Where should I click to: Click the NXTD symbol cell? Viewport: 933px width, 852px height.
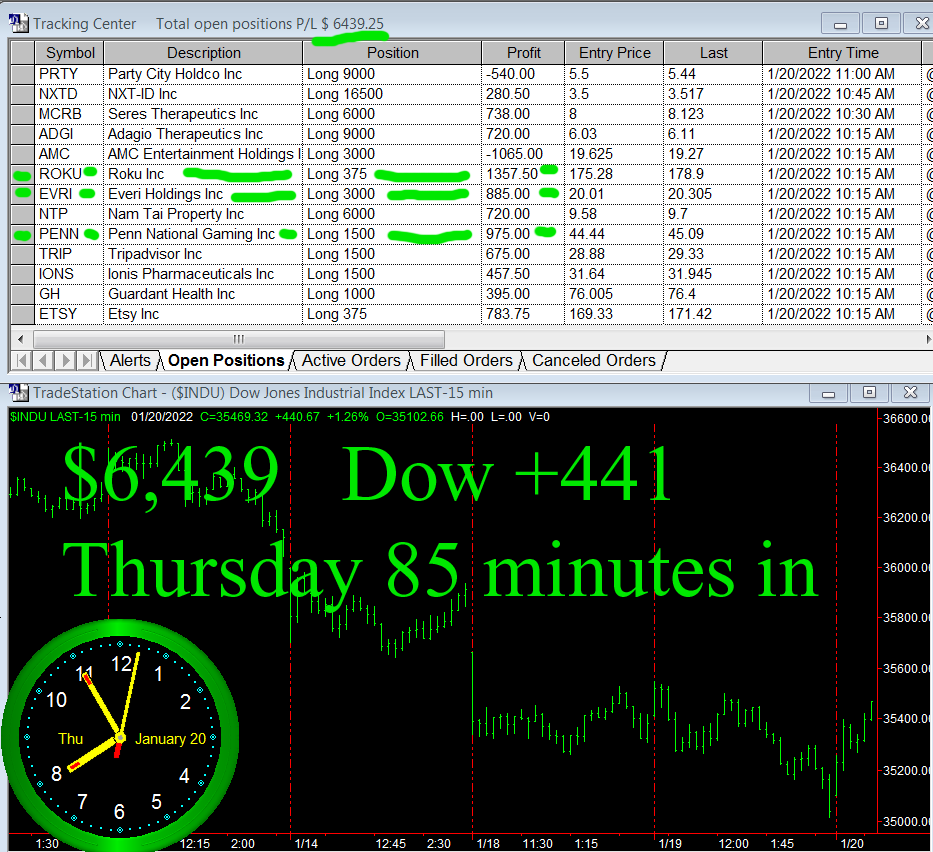pyautogui.click(x=69, y=94)
